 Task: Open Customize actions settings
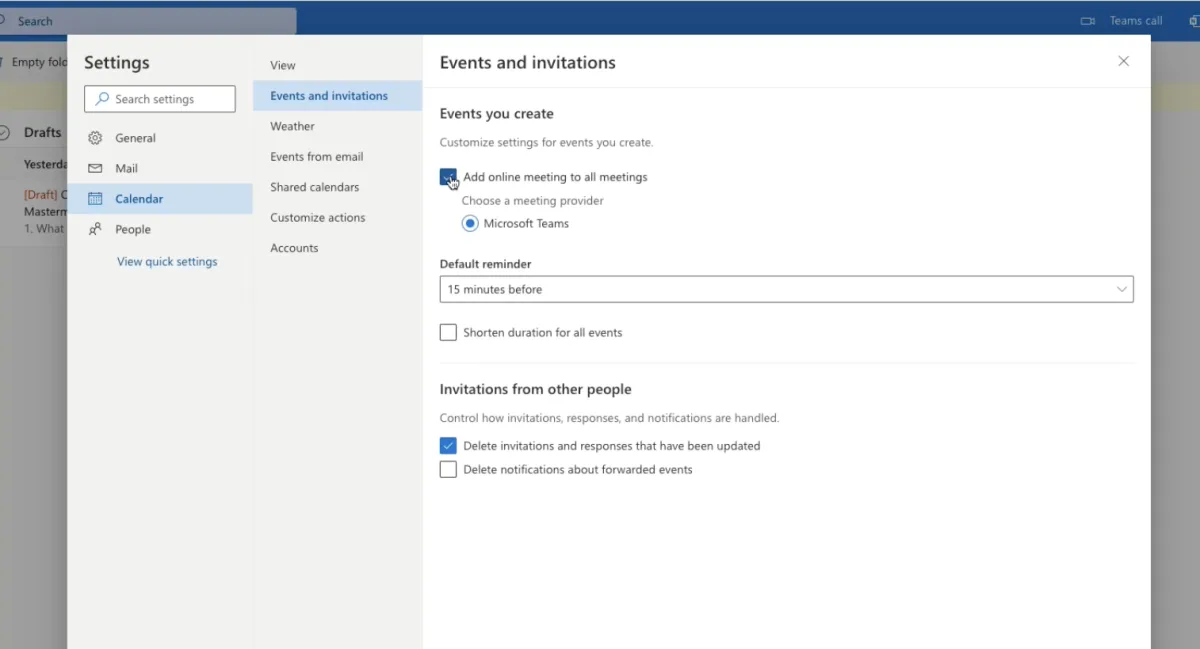click(317, 217)
